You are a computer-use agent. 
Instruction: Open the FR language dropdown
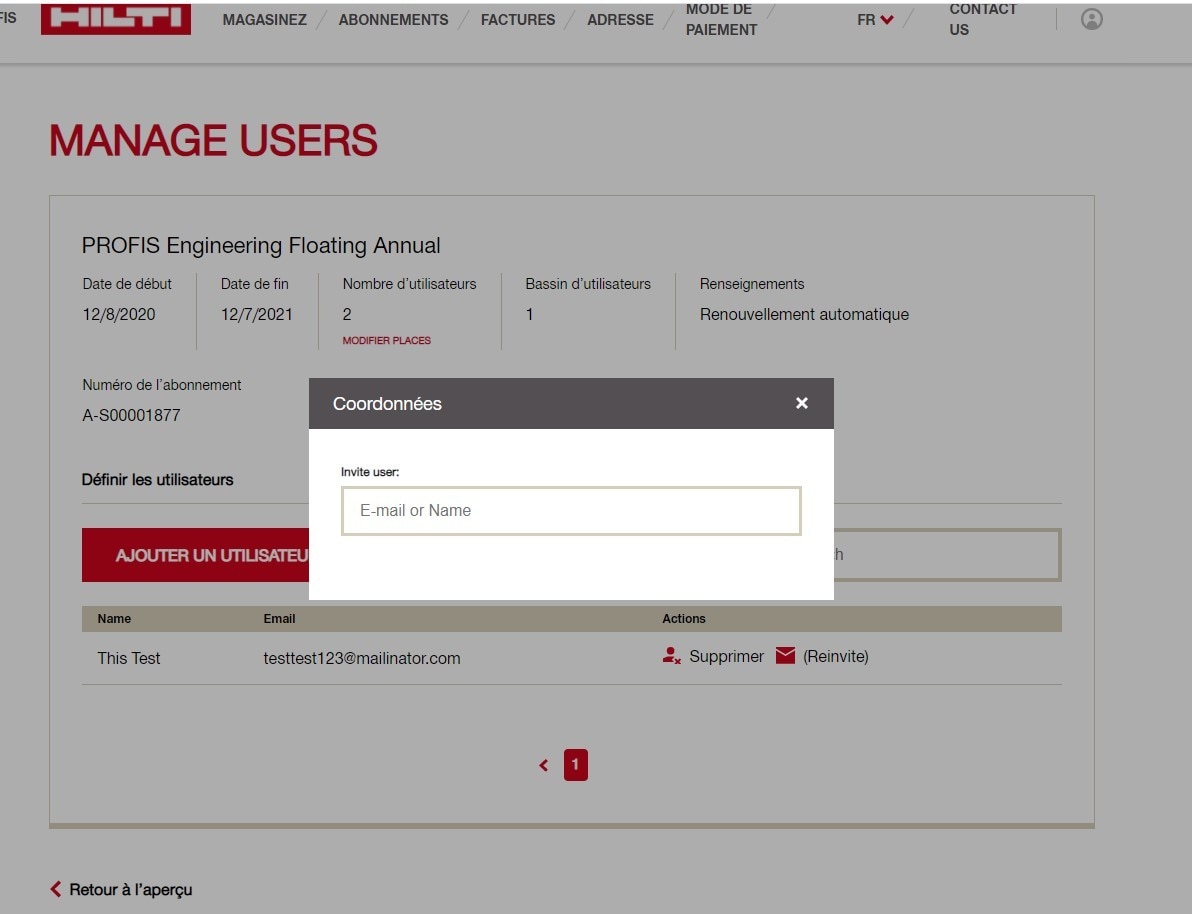coord(875,19)
